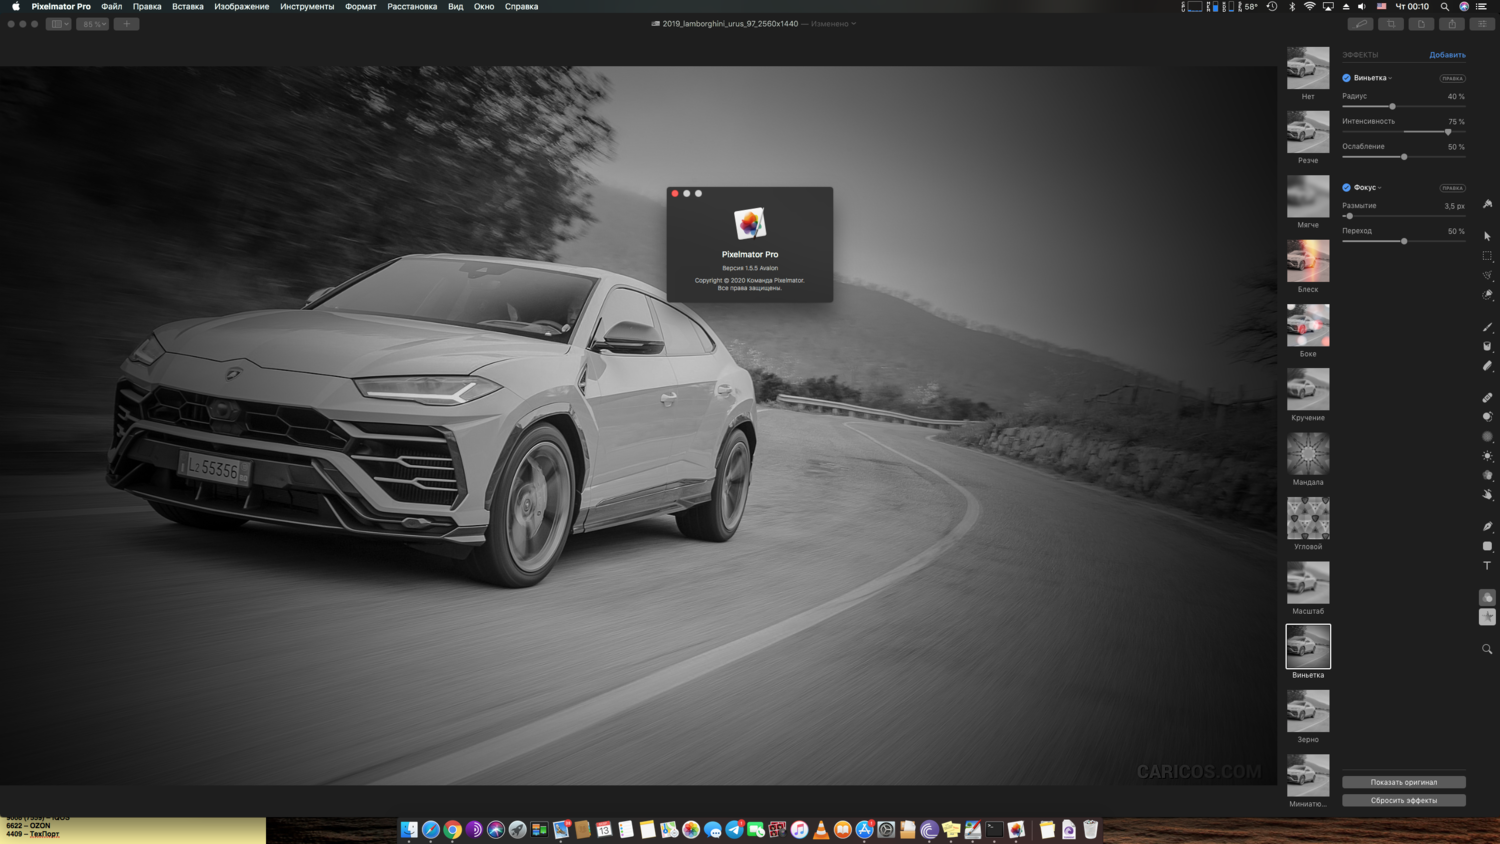Open the Расстановка menu
1500x844 pixels.
click(x=412, y=6)
